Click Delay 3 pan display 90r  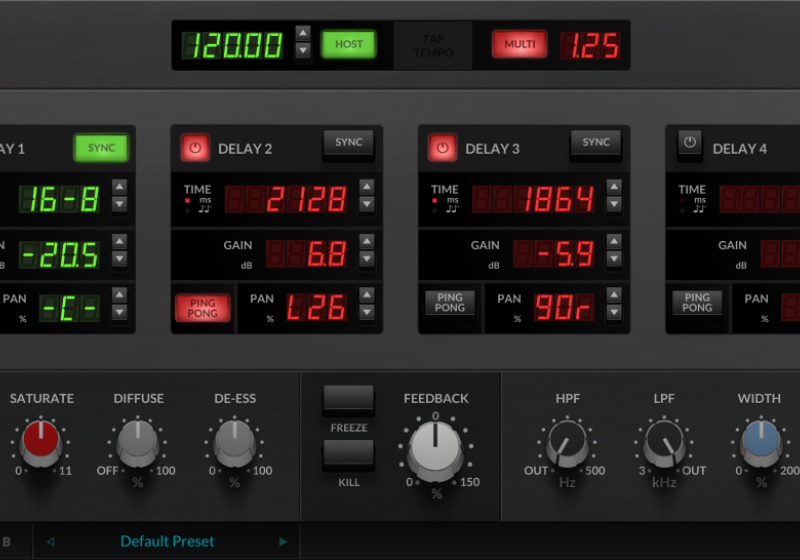(x=564, y=308)
